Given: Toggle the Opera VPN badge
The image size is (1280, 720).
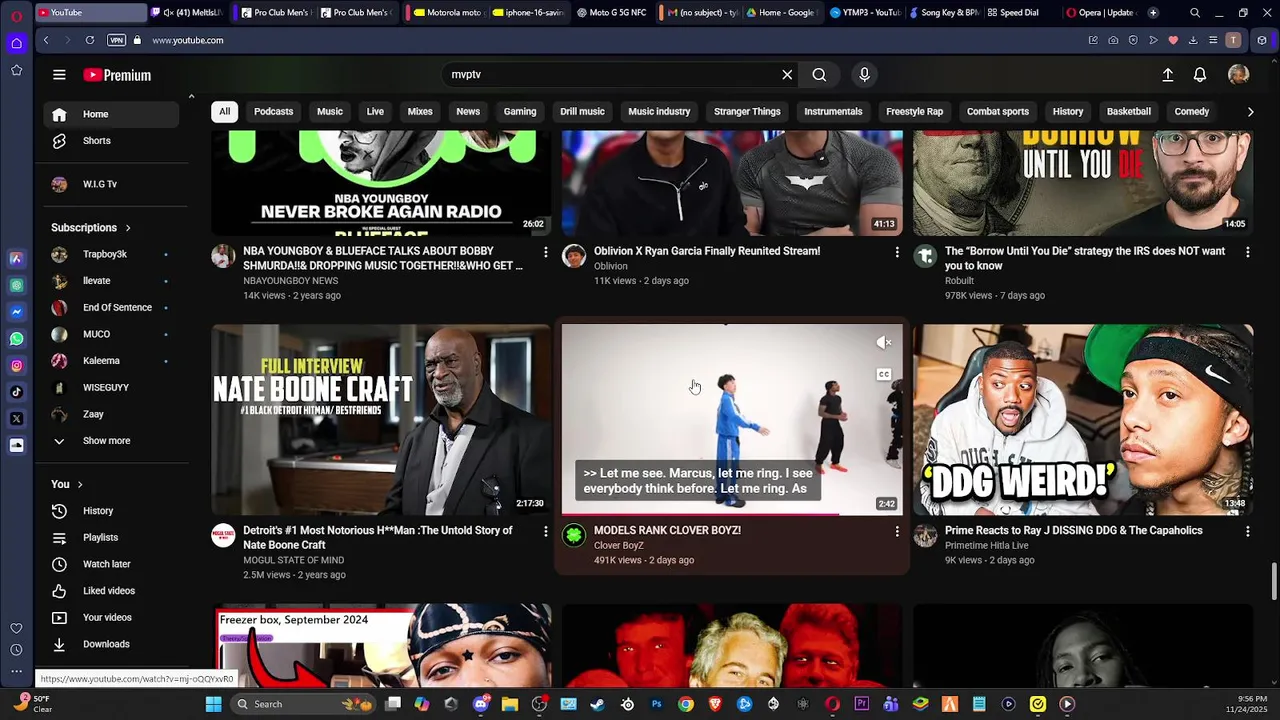Looking at the screenshot, I should point(116,40).
